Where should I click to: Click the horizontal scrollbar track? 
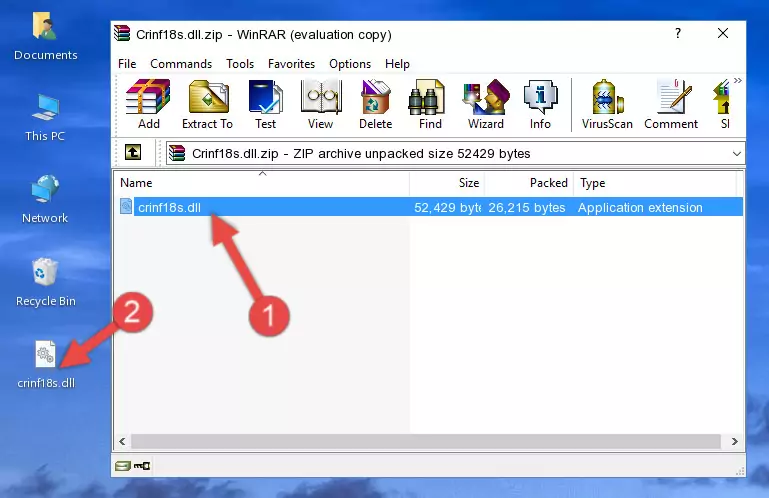click(x=425, y=441)
